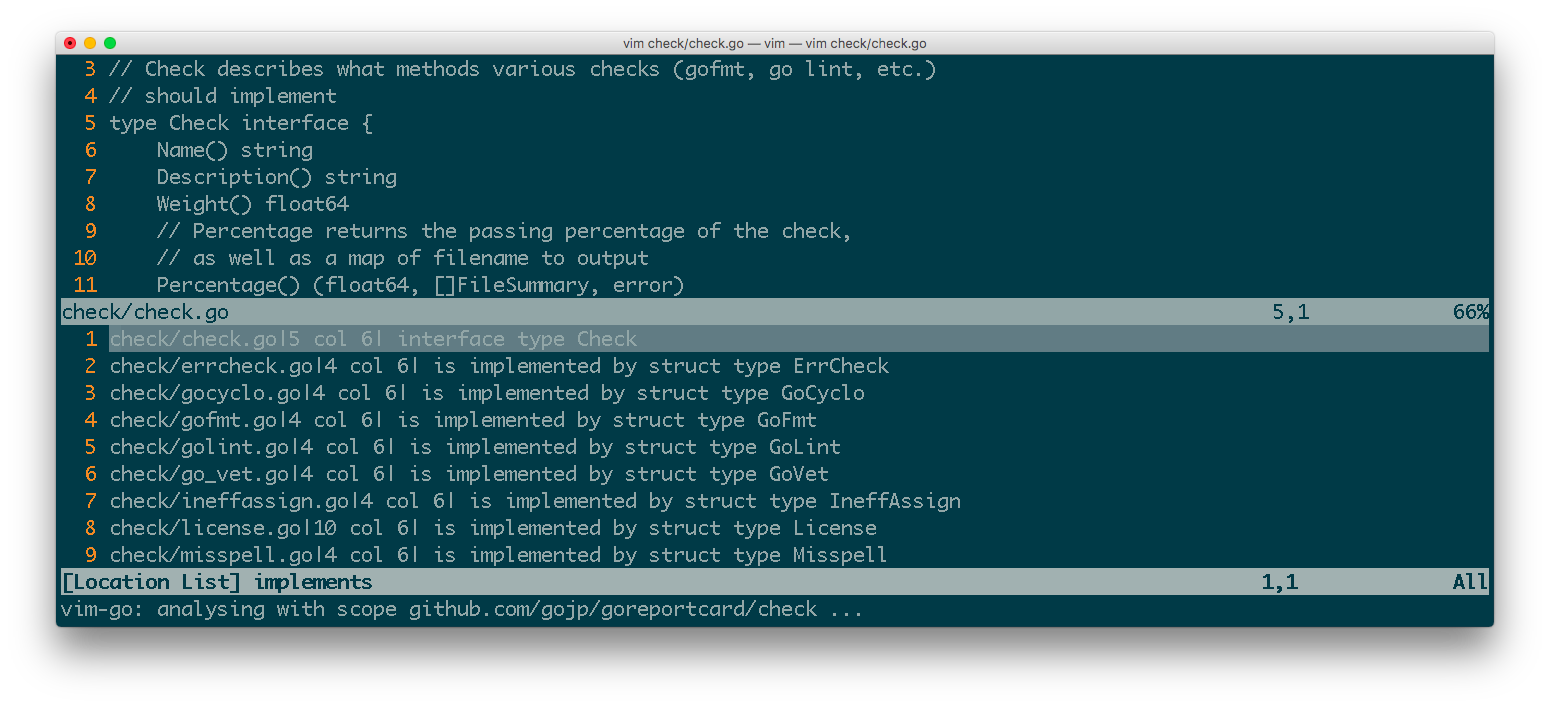The height and width of the screenshot is (707, 1550).
Task: Click the red close window button
Action: (x=70, y=43)
